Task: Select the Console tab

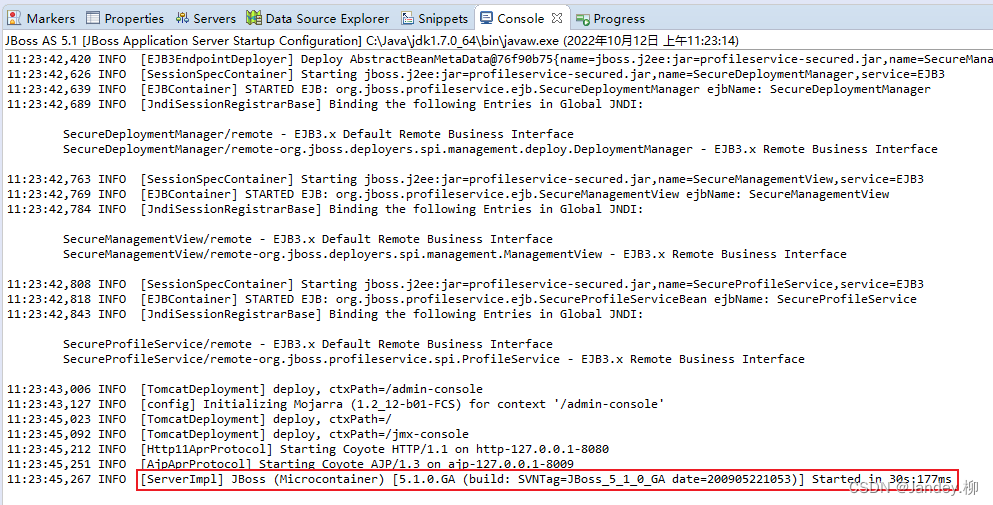Action: (521, 18)
